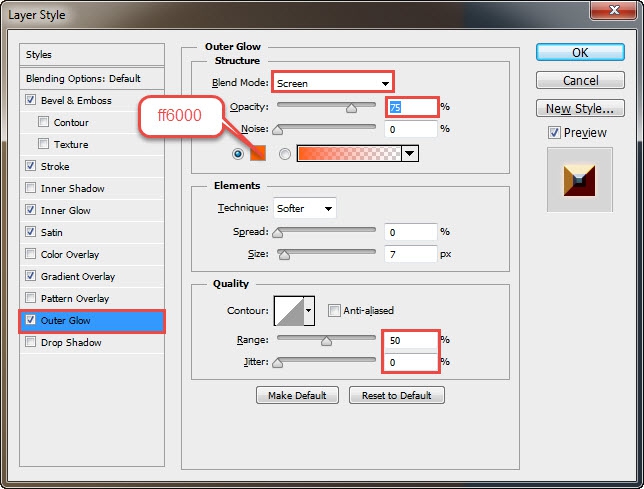The width and height of the screenshot is (644, 489).
Task: Click the Make Default button
Action: 297,395
